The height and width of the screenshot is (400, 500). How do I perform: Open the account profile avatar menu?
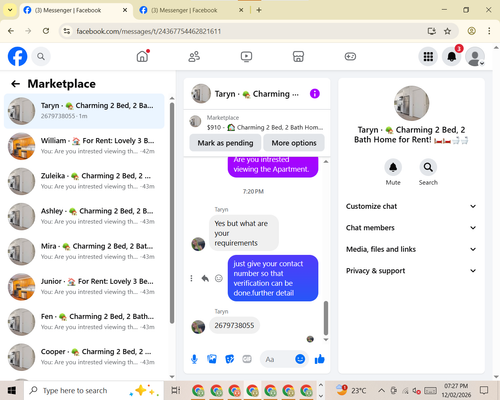point(475,57)
